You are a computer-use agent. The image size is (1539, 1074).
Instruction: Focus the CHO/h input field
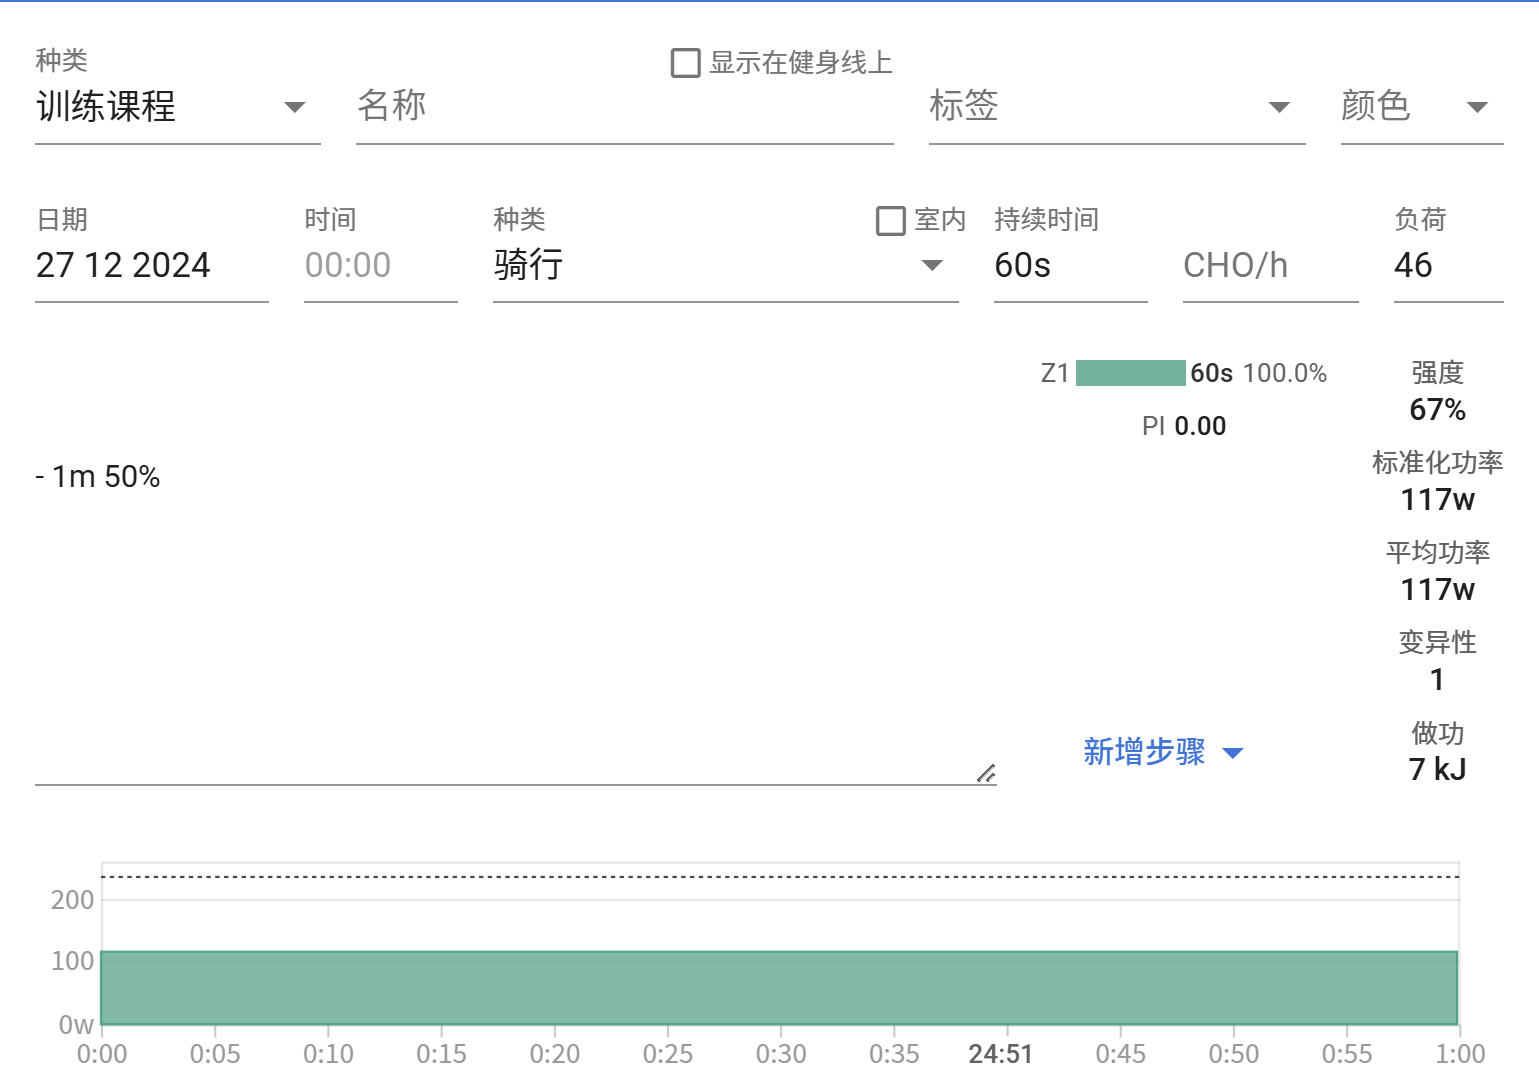pos(1268,266)
